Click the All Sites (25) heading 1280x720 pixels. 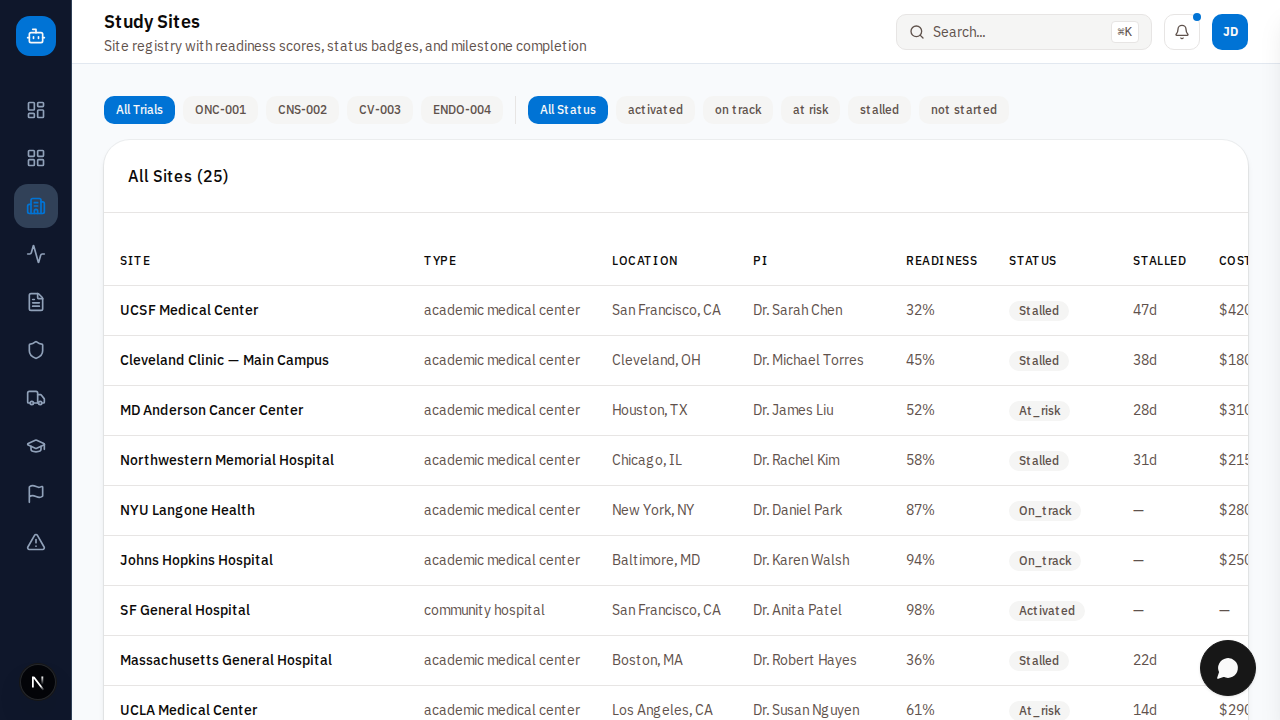click(178, 176)
